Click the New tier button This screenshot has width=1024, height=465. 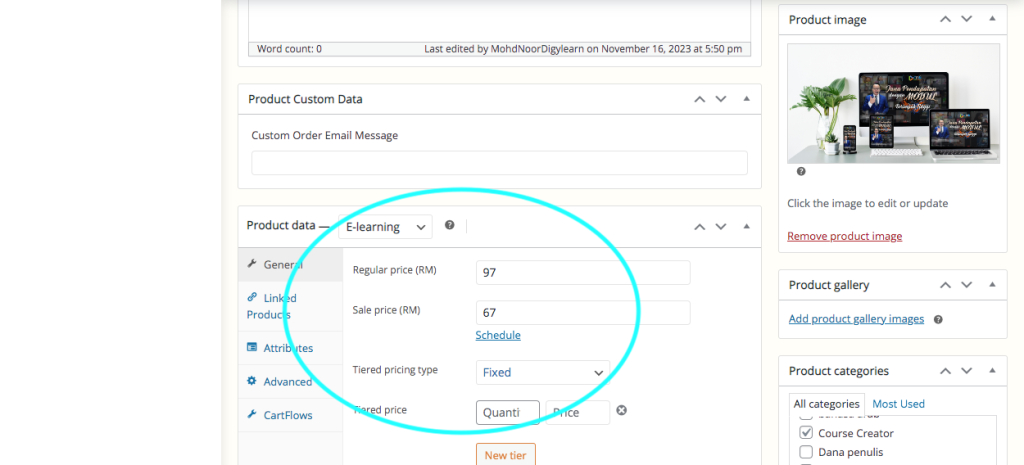pos(505,455)
